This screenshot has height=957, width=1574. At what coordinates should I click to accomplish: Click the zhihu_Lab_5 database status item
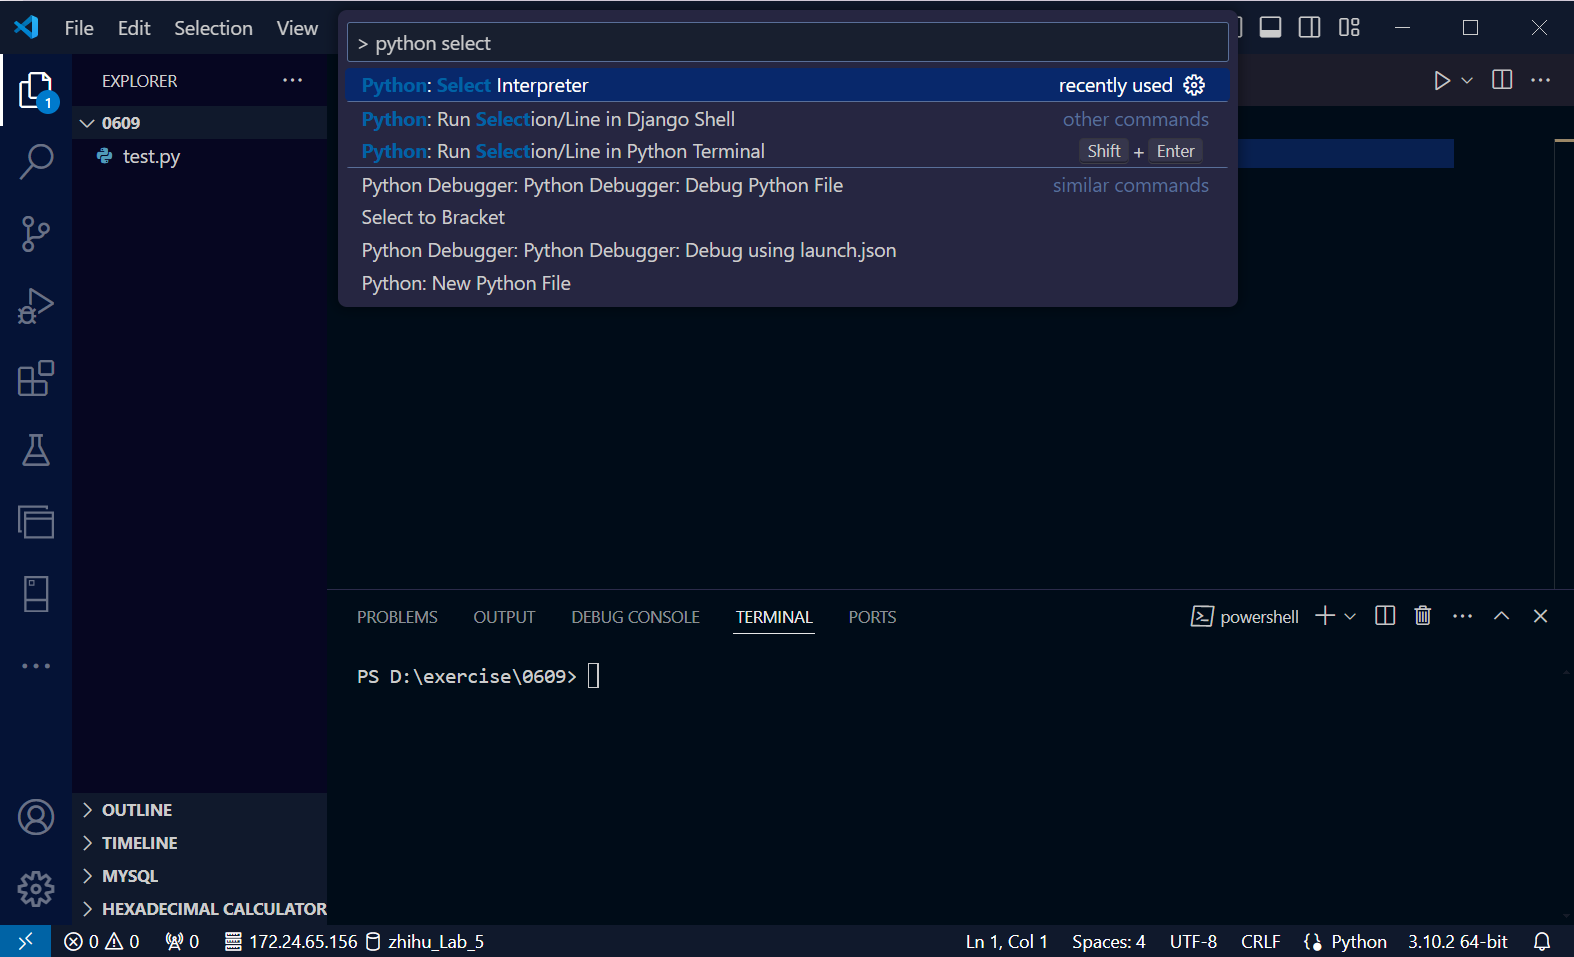click(x=425, y=941)
